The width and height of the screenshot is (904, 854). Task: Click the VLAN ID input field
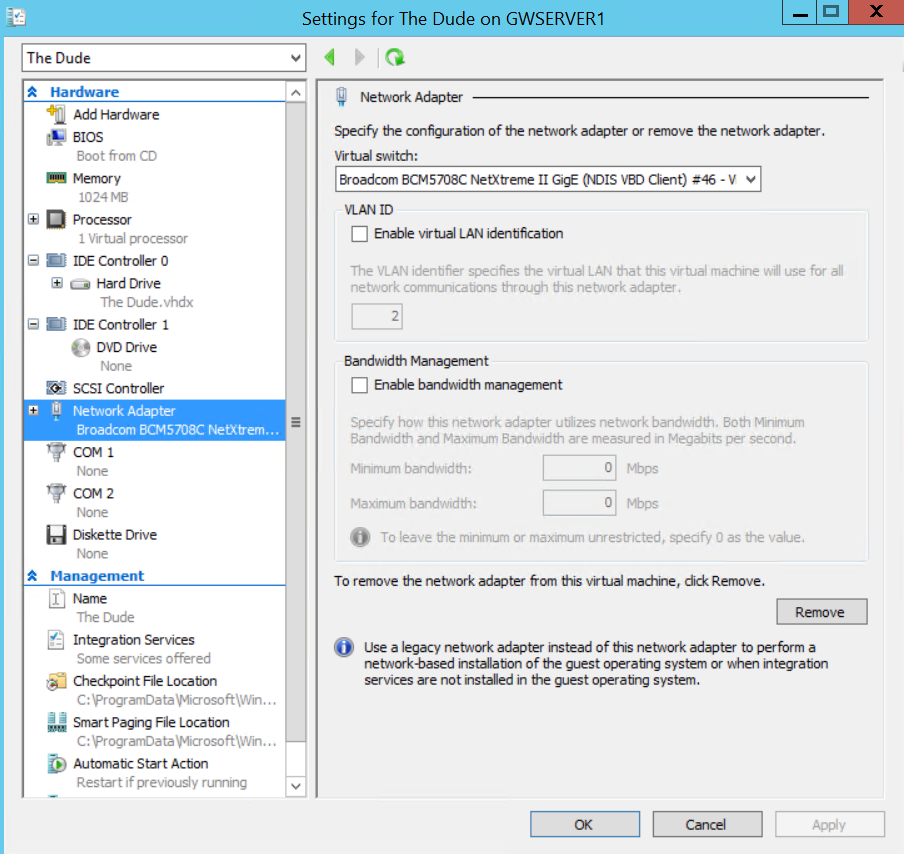click(x=376, y=315)
